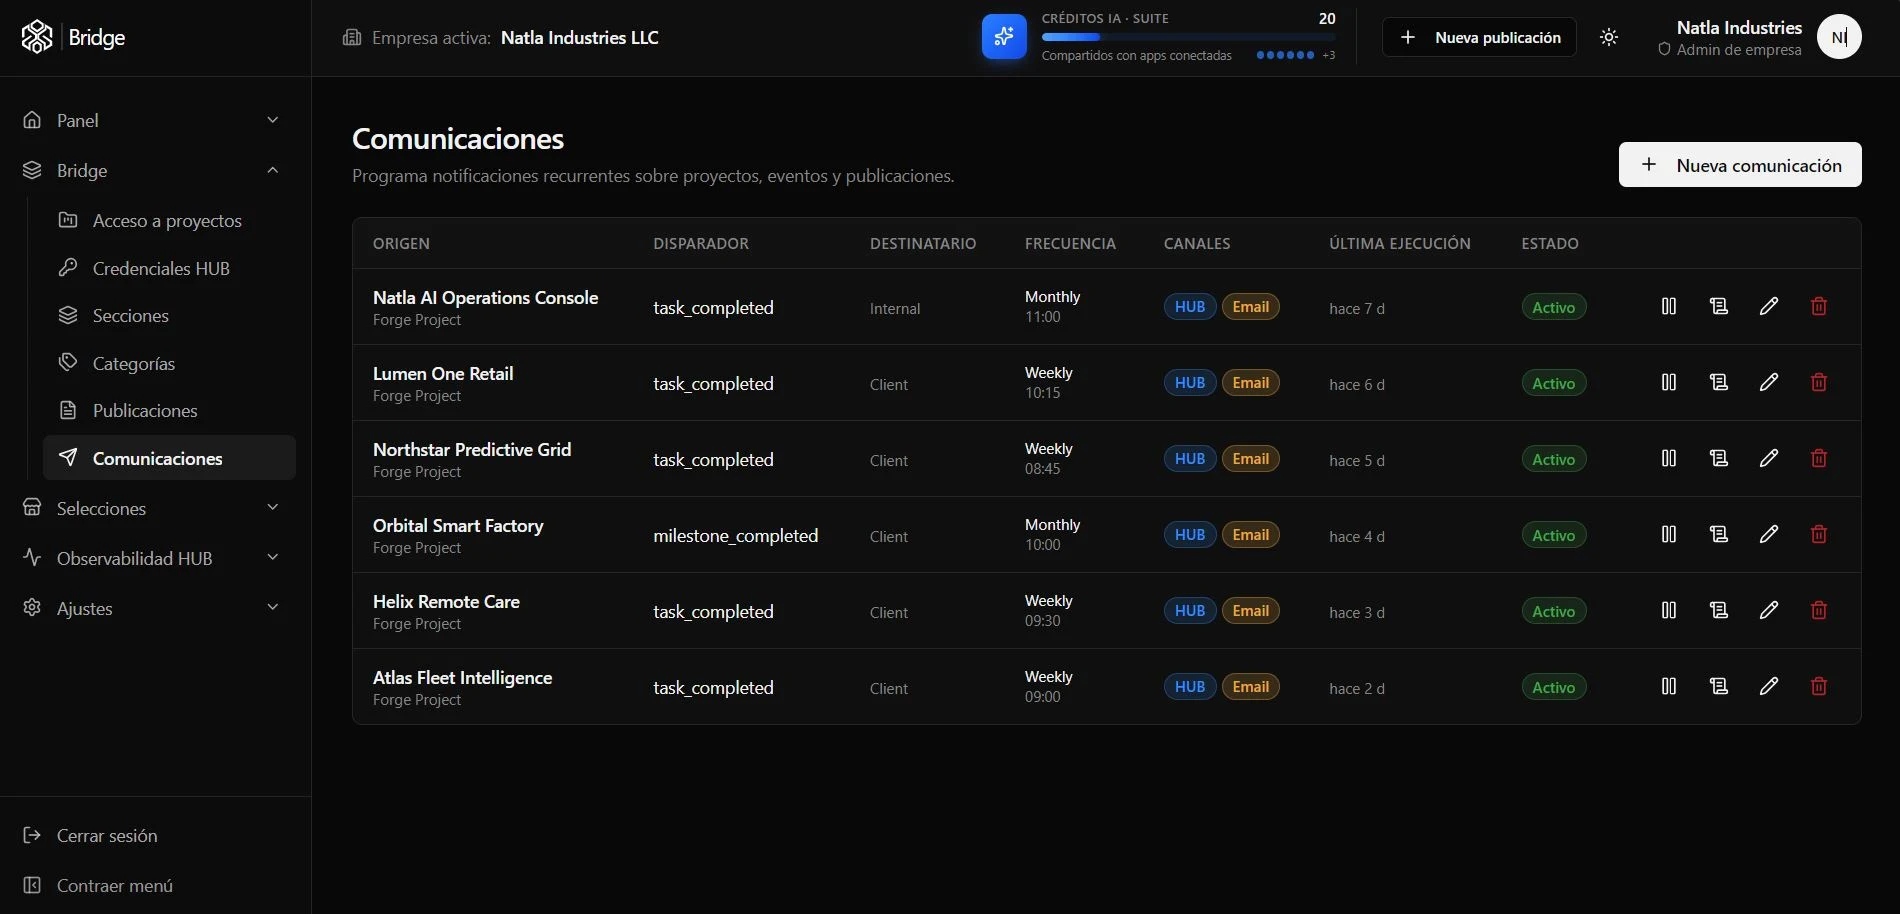
Task: Click the Nueva comunicación button
Action: click(x=1740, y=165)
